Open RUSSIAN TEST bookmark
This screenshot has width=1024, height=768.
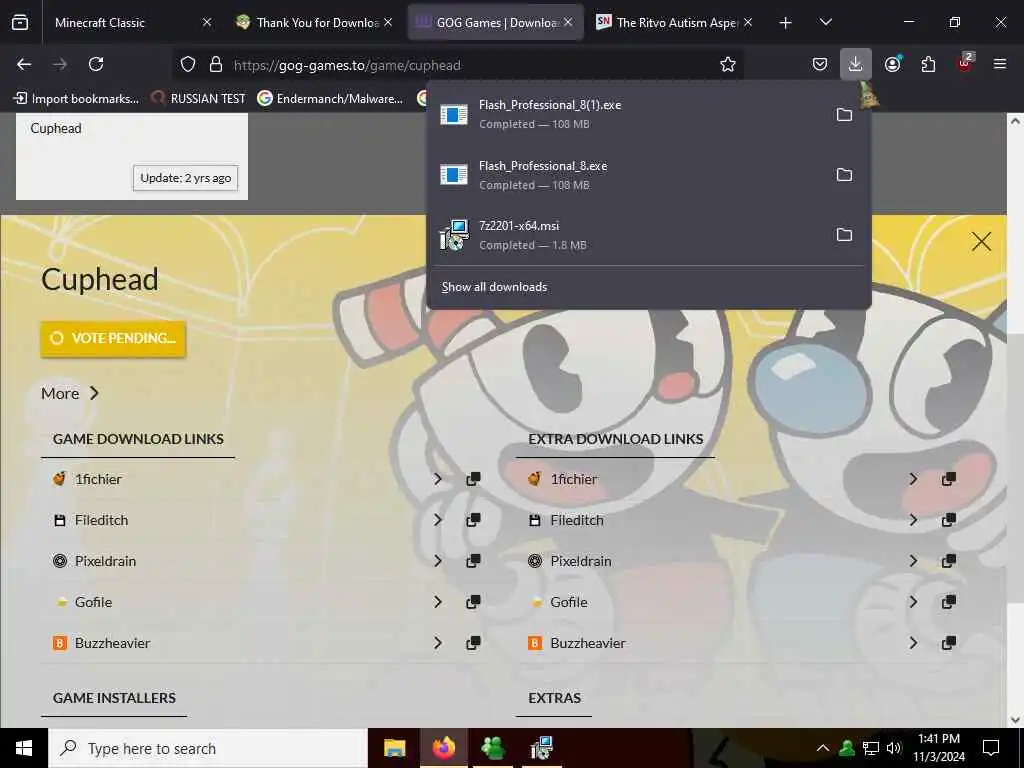198,99
